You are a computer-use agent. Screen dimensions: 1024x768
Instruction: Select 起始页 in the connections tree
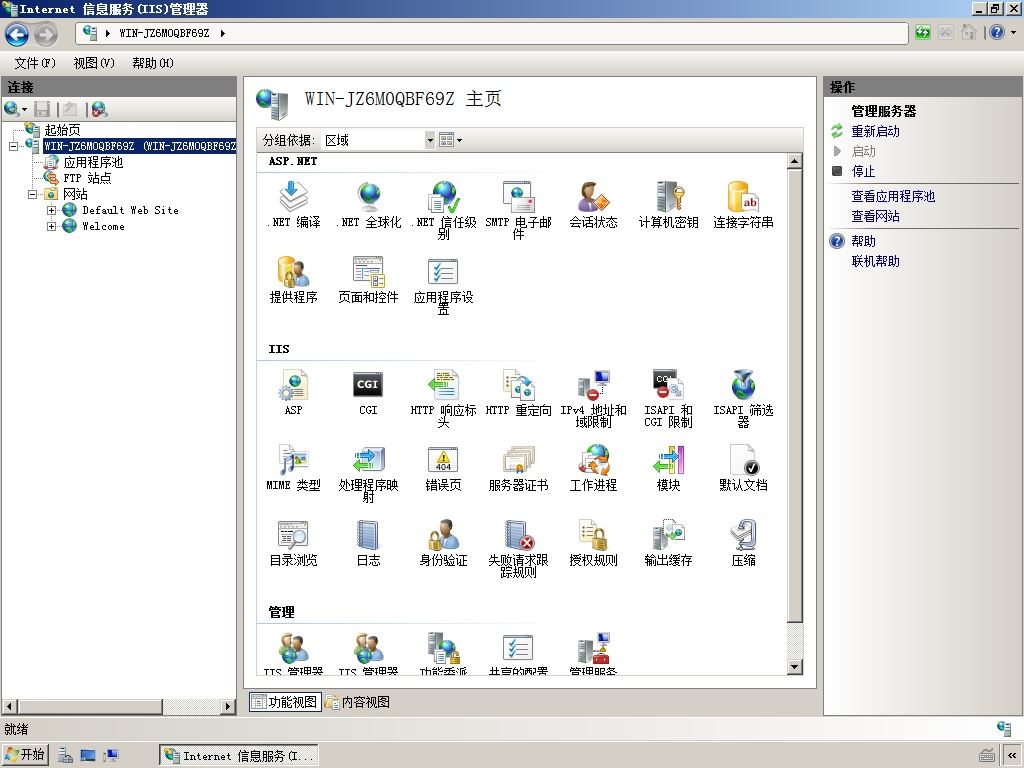[x=62, y=130]
